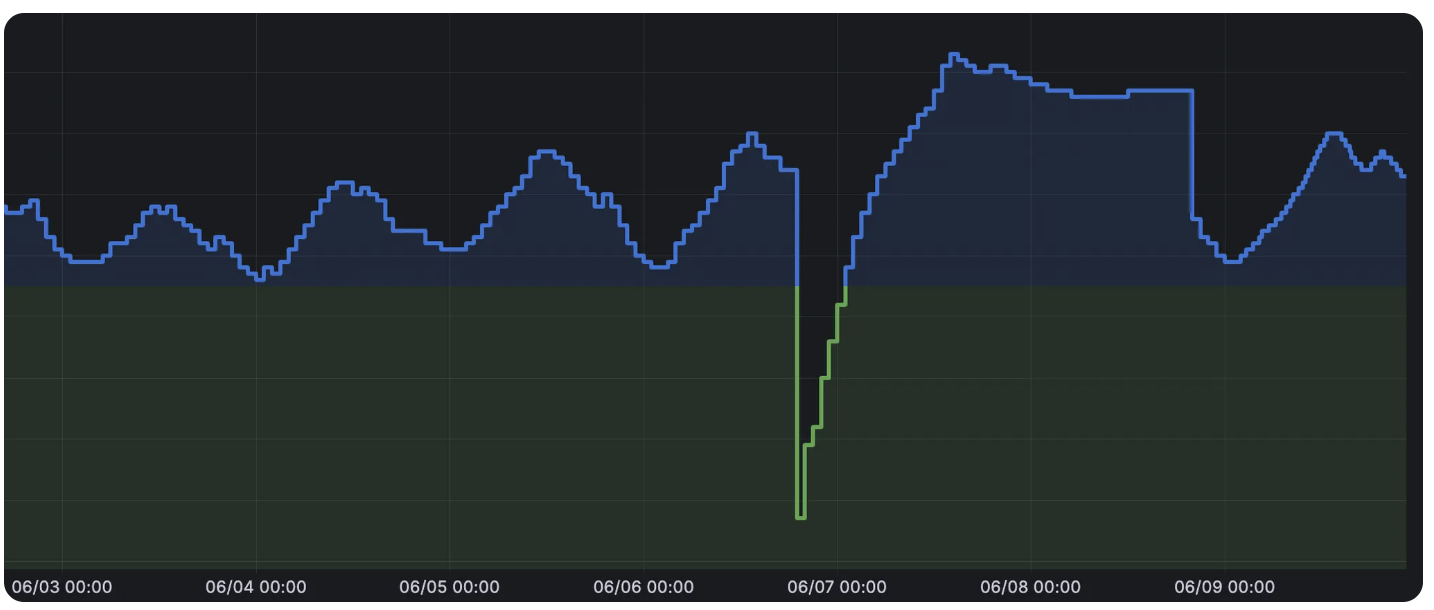Select the 06/05 00:00 time axis label

(x=449, y=587)
